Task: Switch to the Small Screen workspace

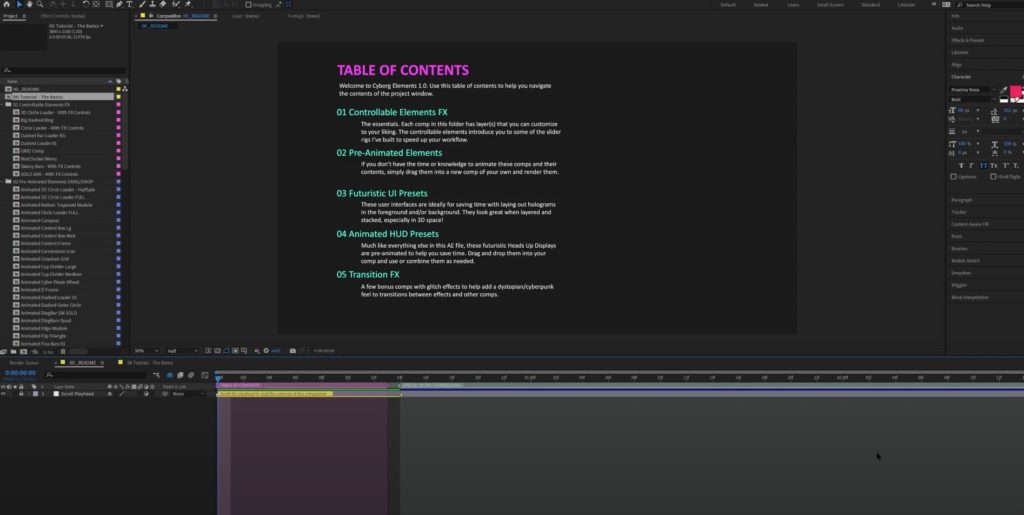Action: point(830,5)
